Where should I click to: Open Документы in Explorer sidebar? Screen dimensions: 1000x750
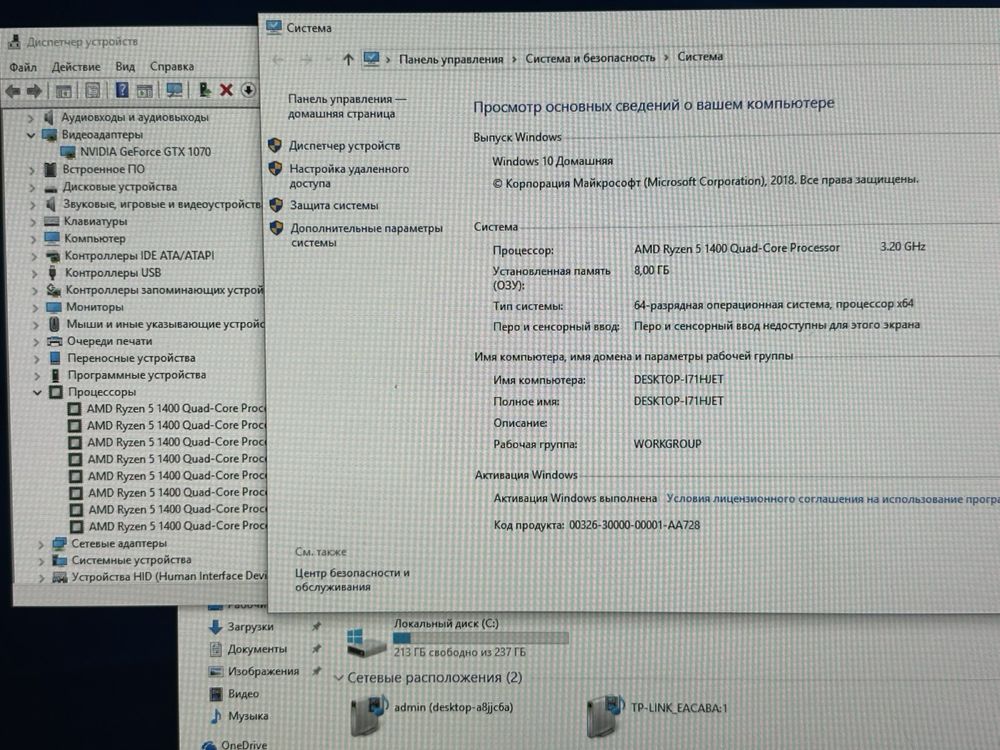coord(257,649)
